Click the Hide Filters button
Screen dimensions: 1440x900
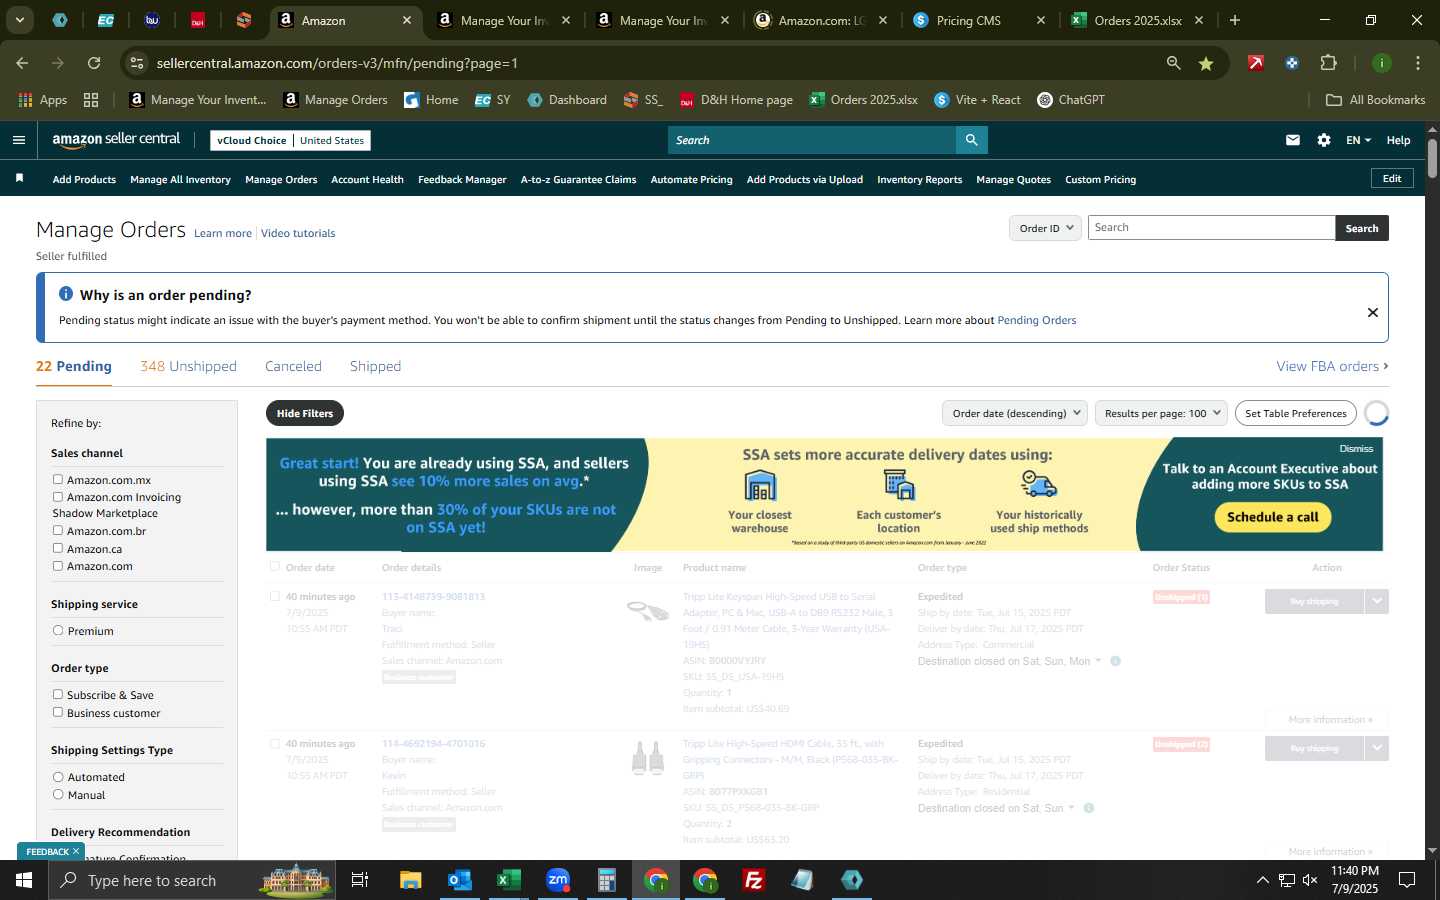pyautogui.click(x=305, y=413)
